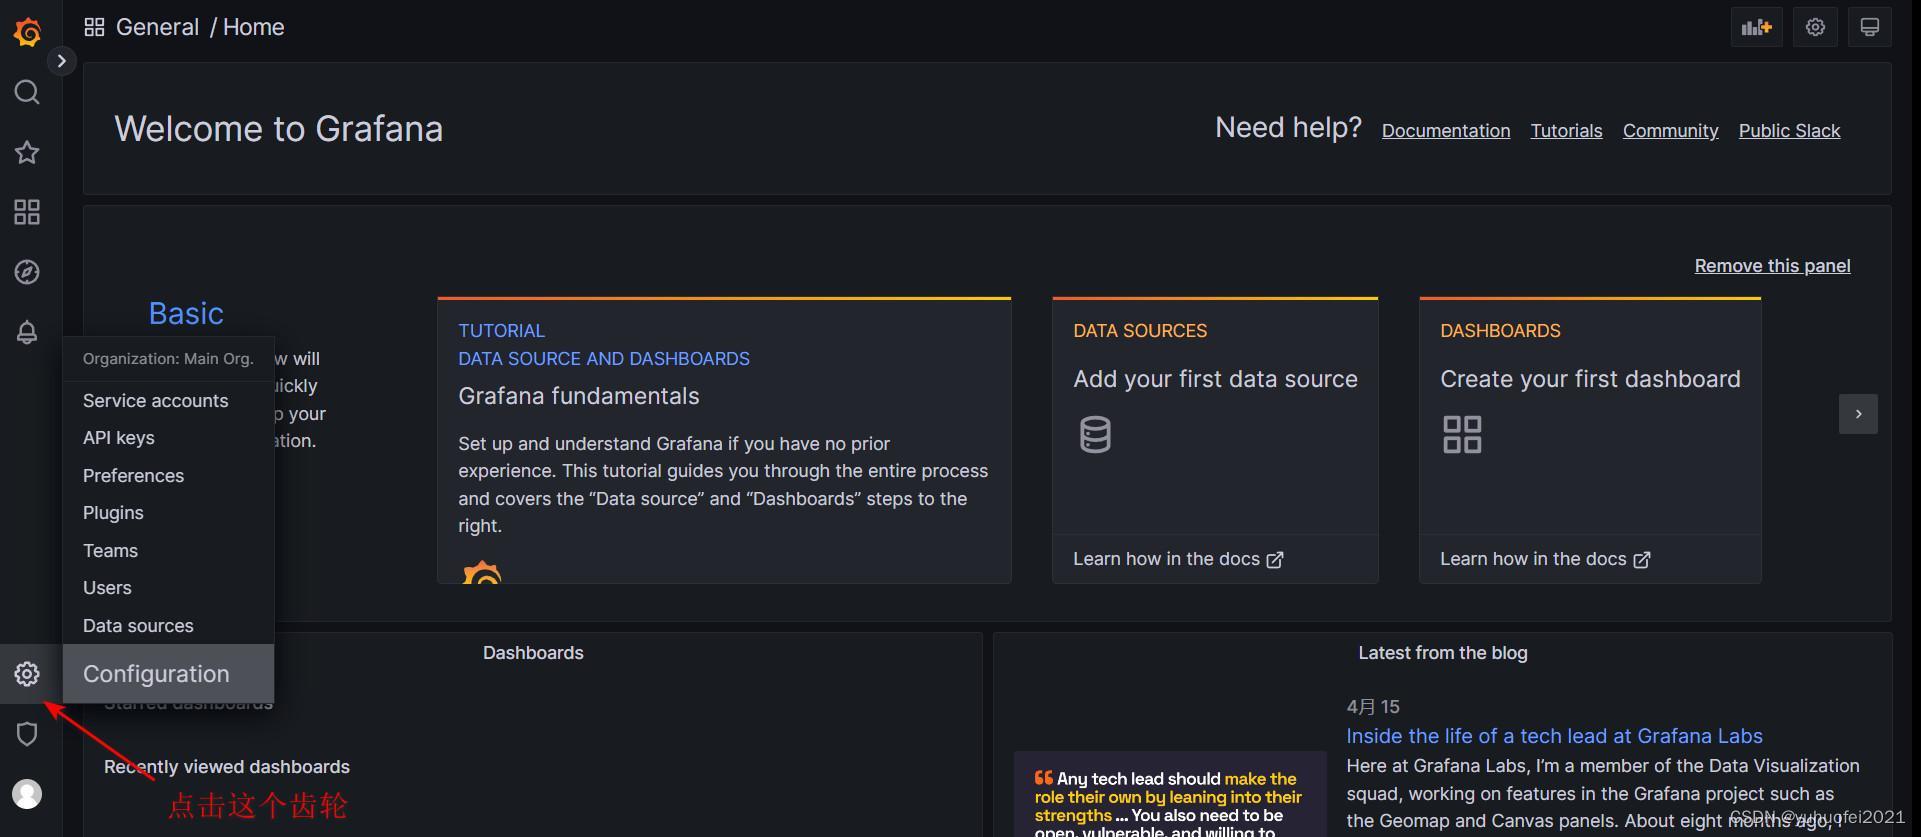Click the database icon in Data Sources card

[x=1095, y=435]
